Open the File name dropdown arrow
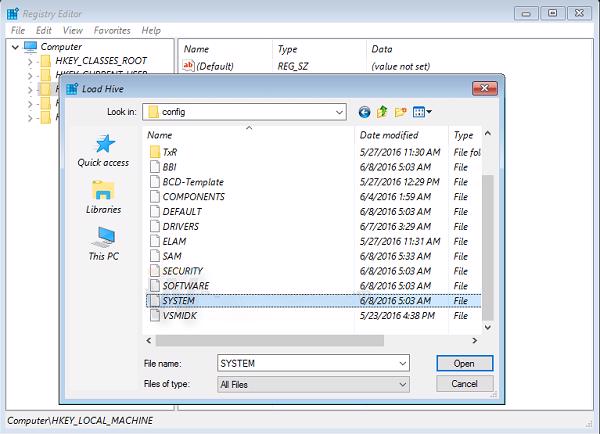The height and width of the screenshot is (434, 600). click(x=403, y=363)
